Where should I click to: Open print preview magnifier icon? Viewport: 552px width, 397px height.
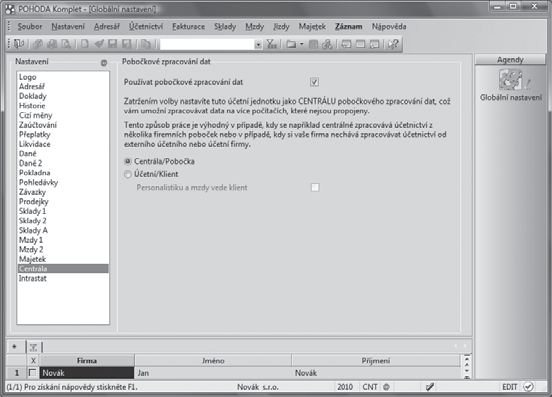point(66,44)
